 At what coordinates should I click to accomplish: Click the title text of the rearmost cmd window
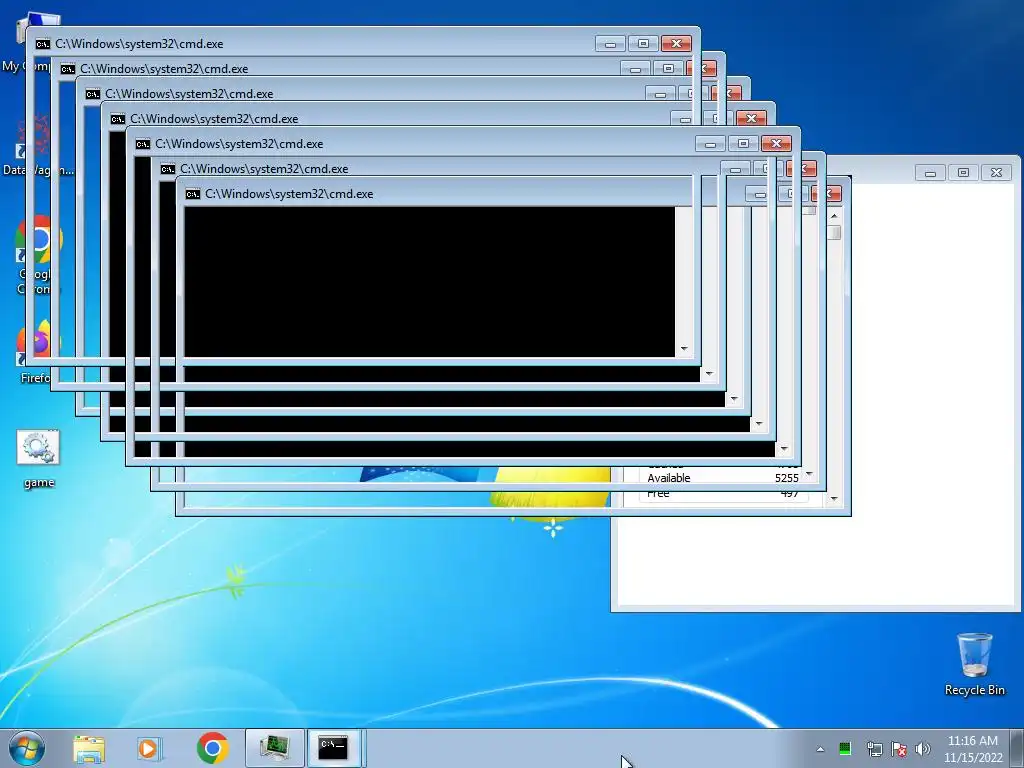click(289, 194)
